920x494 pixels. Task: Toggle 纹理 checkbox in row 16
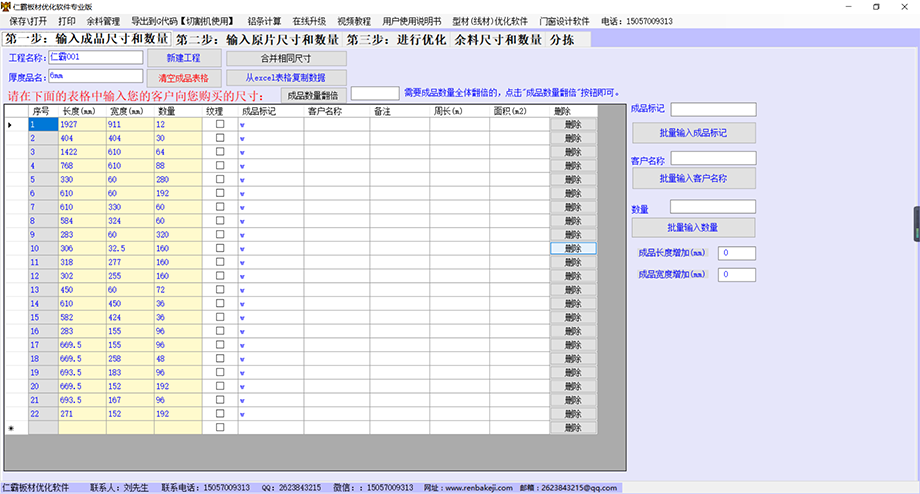tap(220, 331)
